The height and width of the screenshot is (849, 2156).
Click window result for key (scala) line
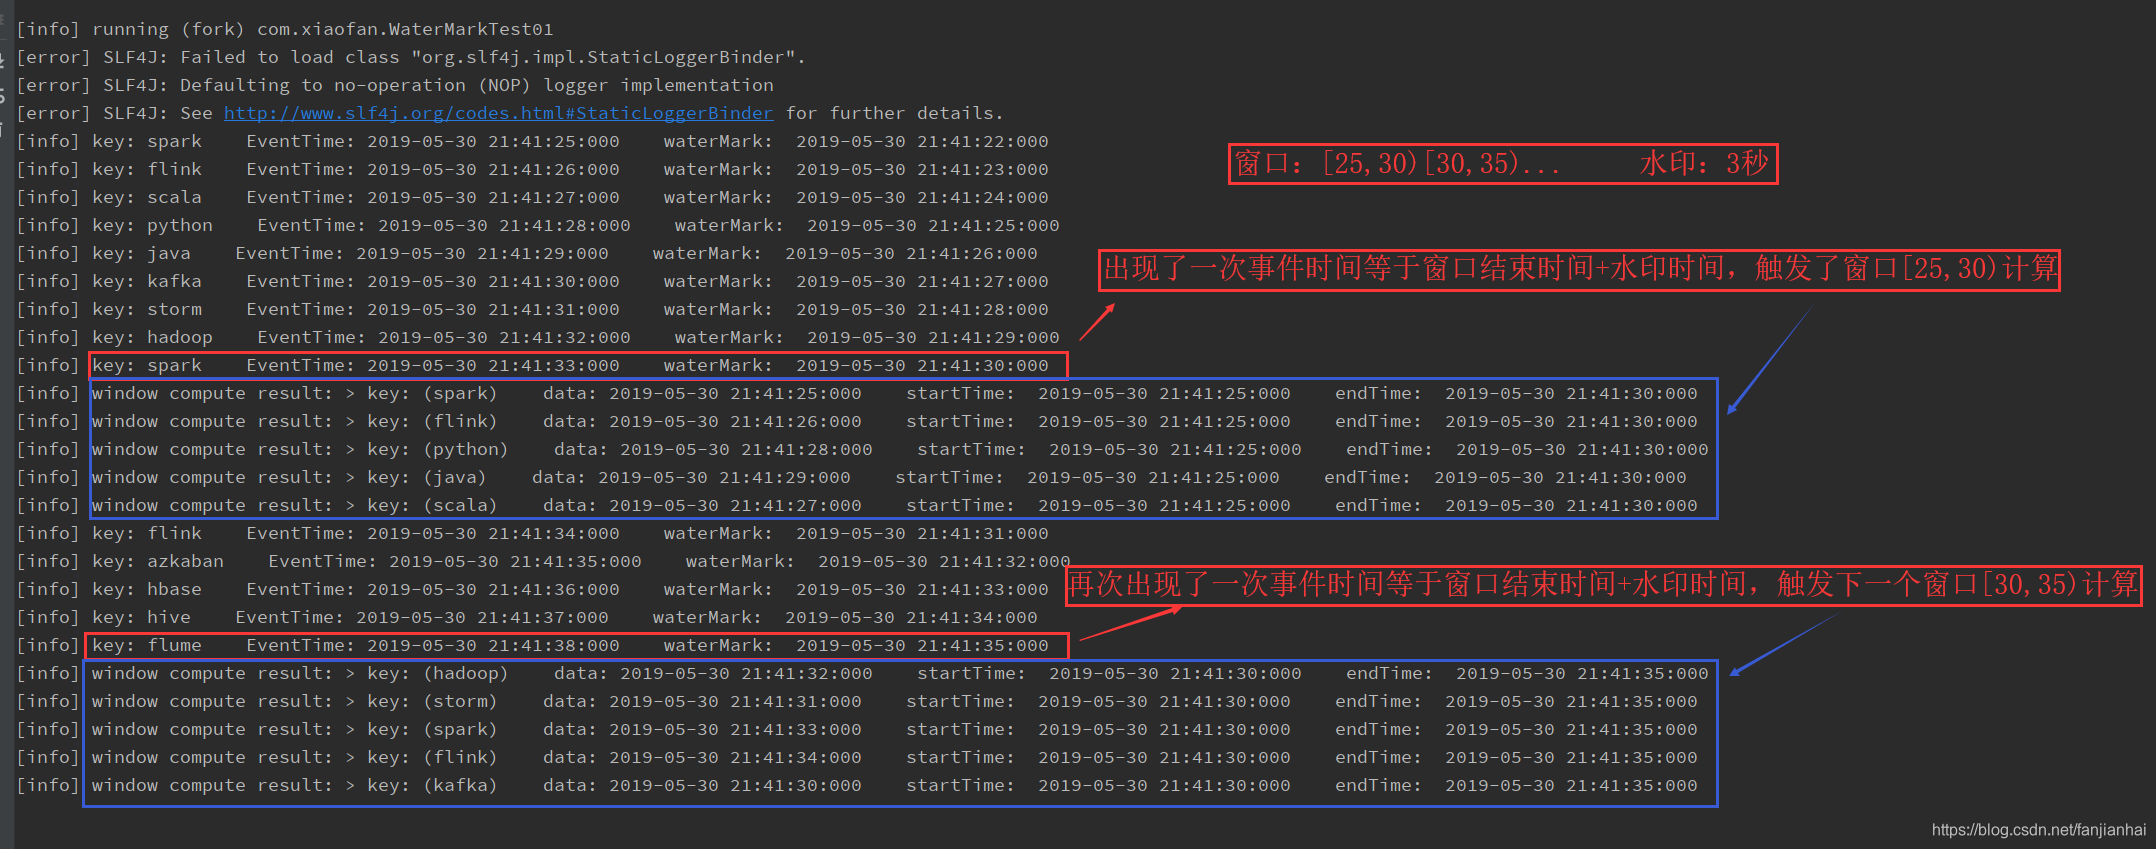coord(857,505)
